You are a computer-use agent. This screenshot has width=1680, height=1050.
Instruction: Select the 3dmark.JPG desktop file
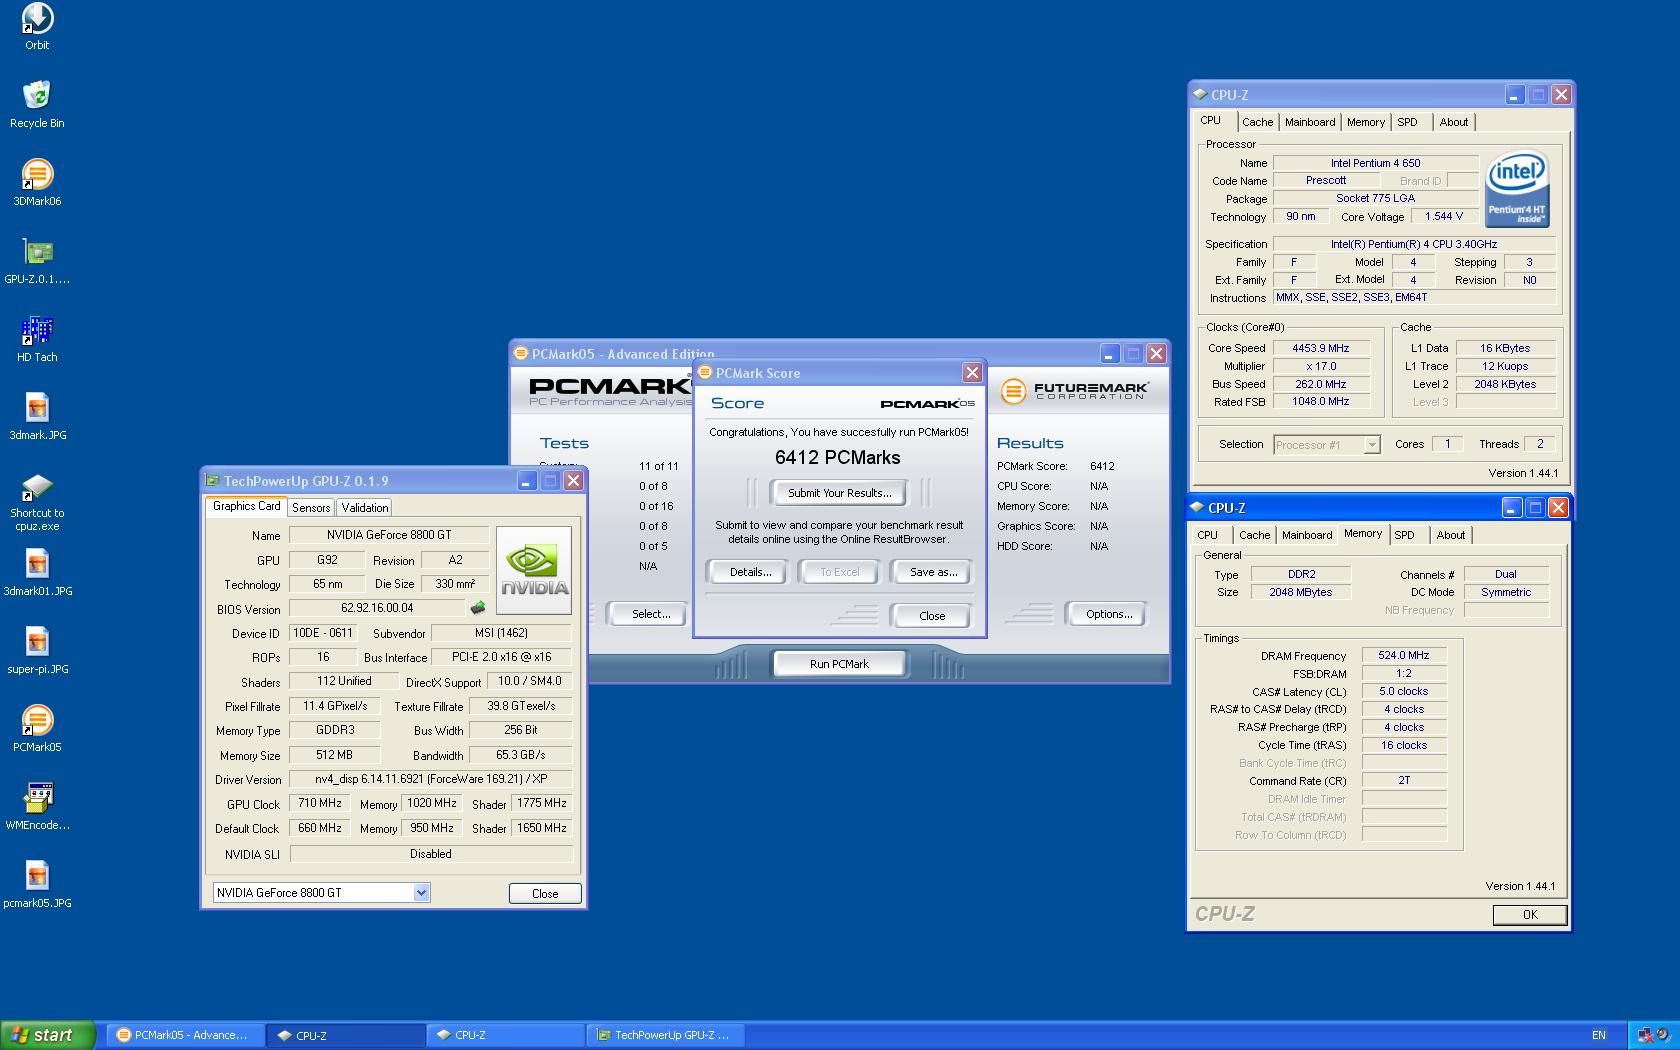tap(37, 416)
